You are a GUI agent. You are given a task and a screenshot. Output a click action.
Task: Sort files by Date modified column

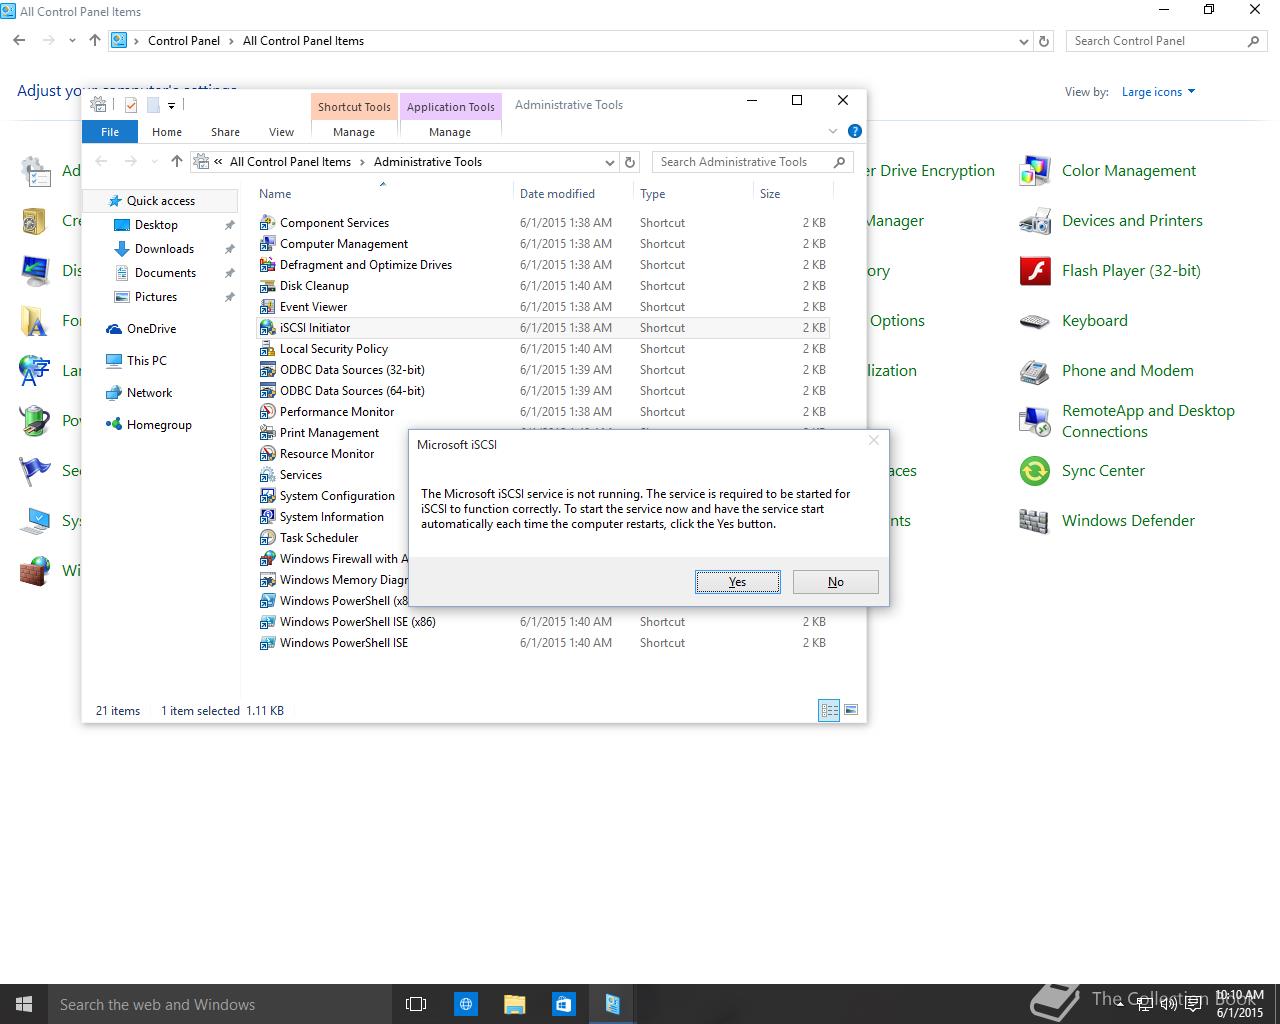point(573,194)
